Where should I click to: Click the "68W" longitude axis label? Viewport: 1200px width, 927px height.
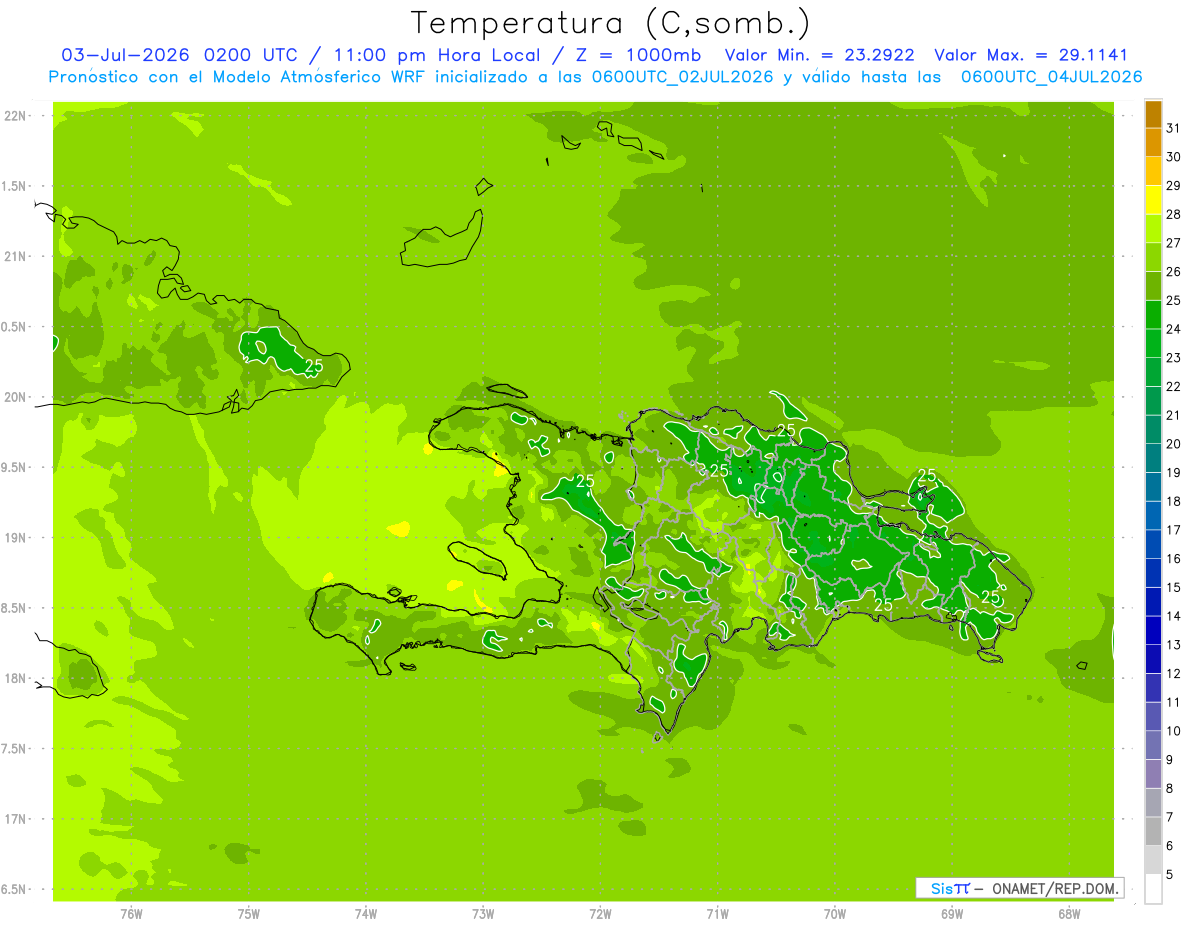(x=1069, y=914)
